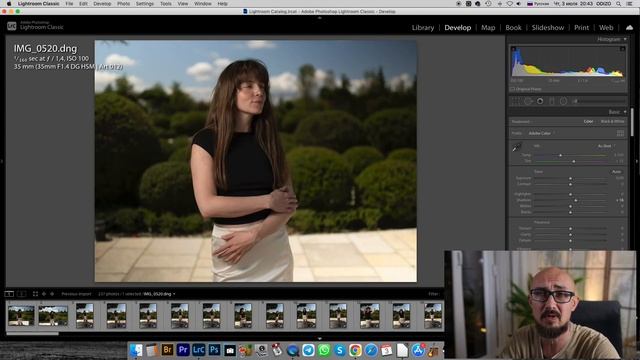Collapse the Histogram panel
The height and width of the screenshot is (360, 640).
point(625,39)
